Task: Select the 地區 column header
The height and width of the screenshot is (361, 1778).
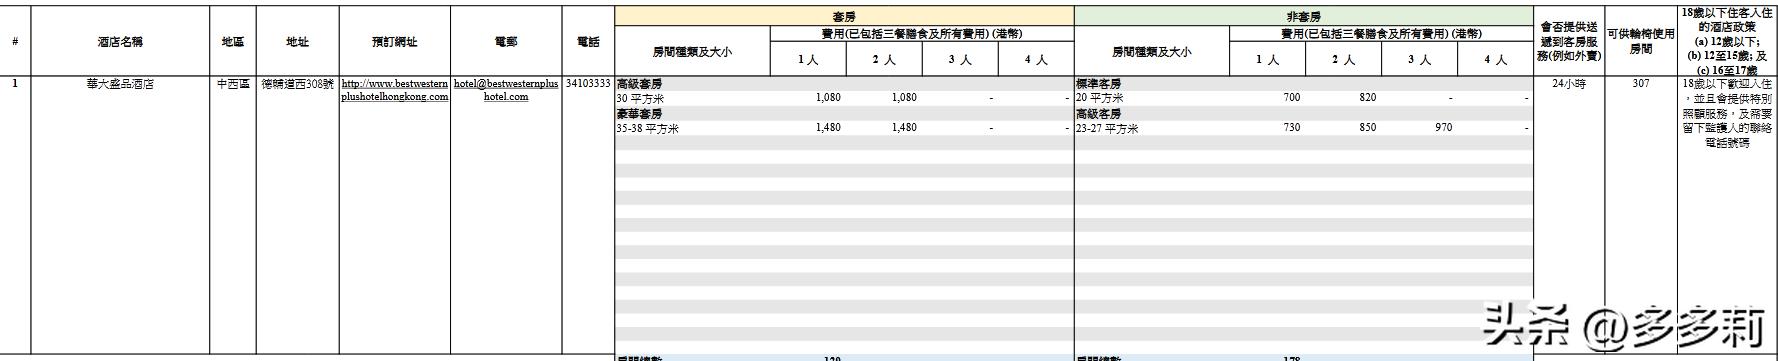Action: [233, 41]
